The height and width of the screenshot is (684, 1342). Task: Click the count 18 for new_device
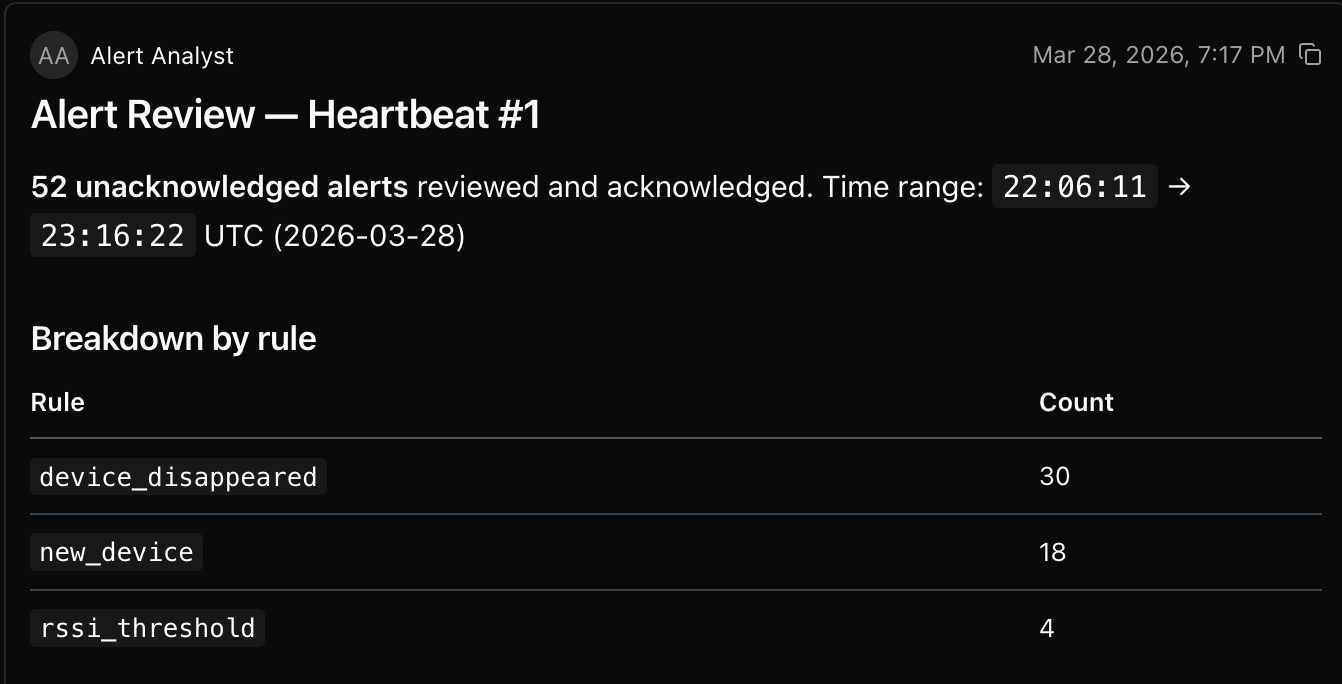[x=1052, y=552]
